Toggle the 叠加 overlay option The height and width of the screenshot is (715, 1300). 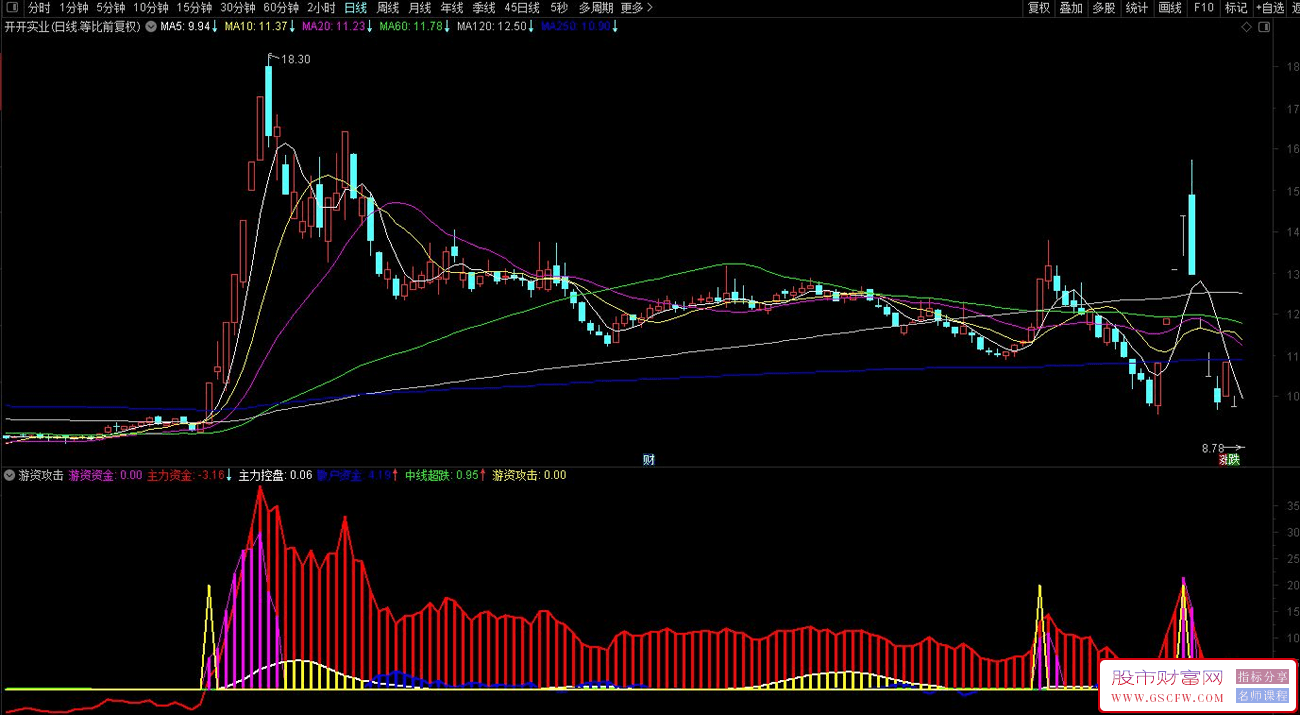(x=1071, y=8)
